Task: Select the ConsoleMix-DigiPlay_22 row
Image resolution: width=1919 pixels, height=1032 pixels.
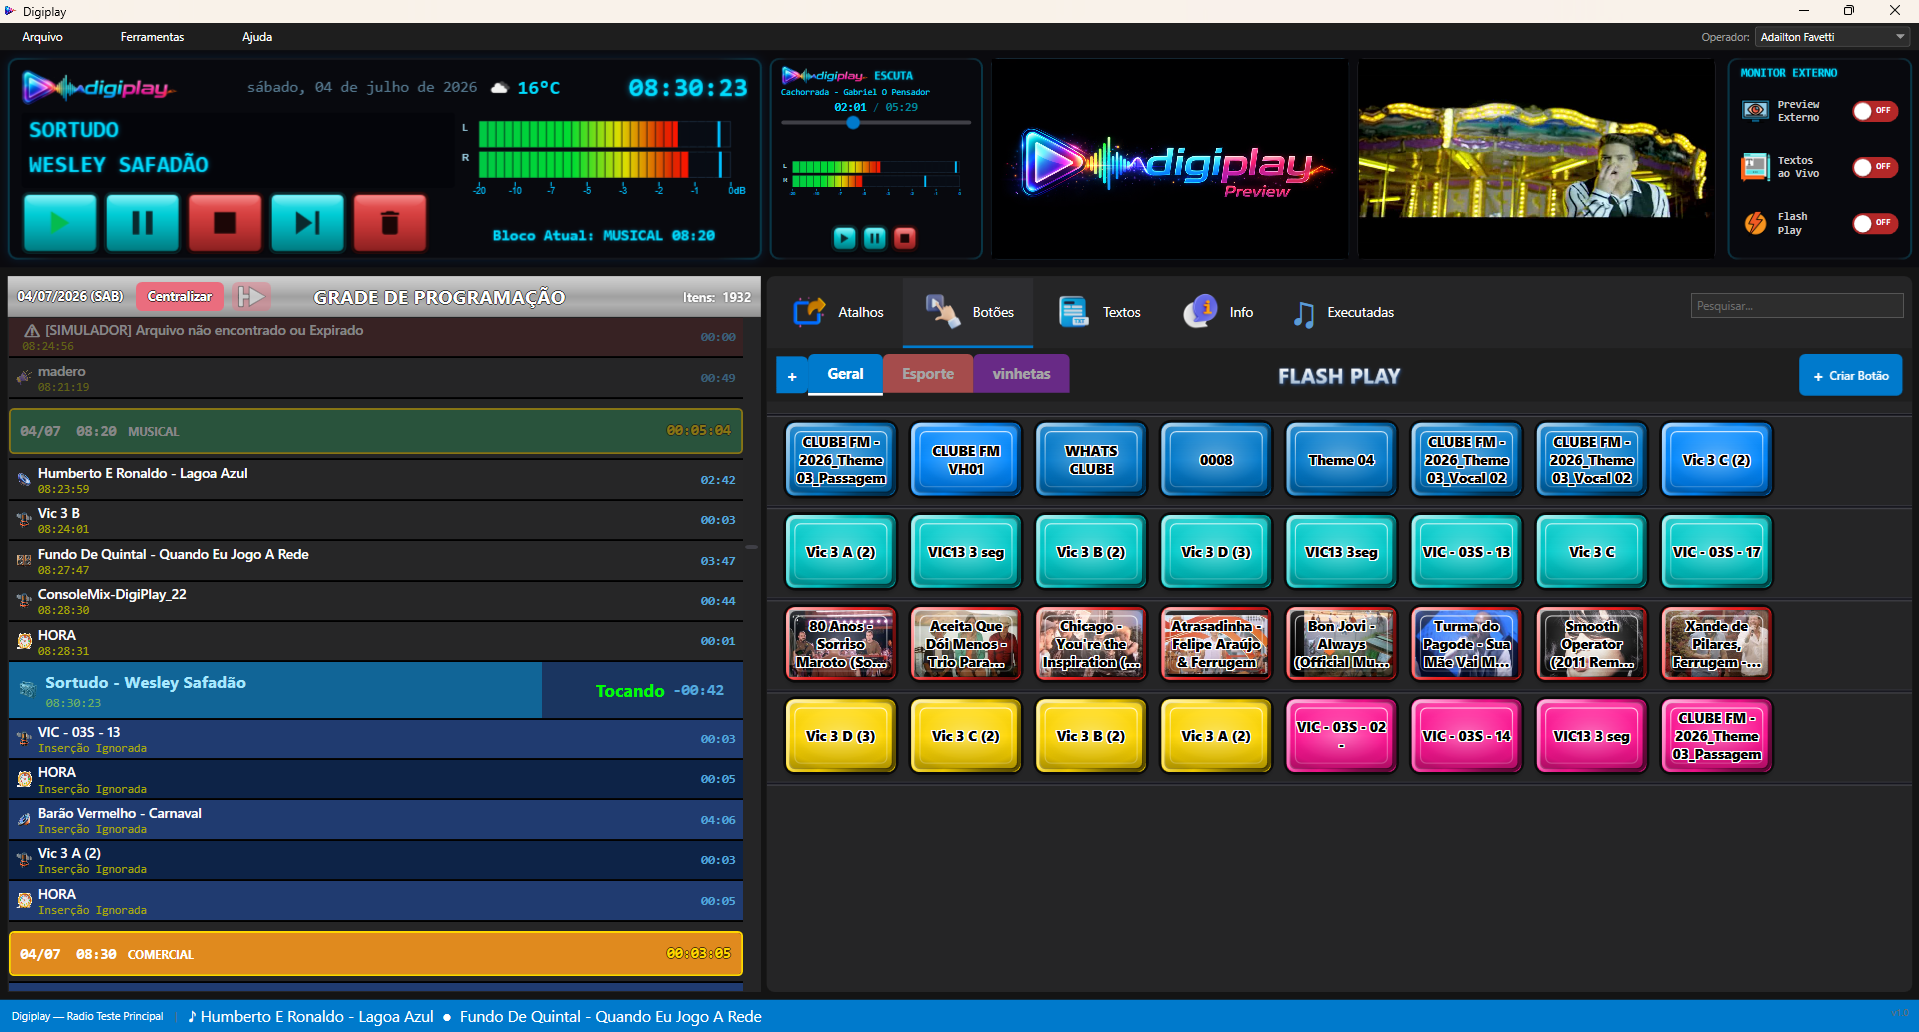Action: [x=376, y=601]
